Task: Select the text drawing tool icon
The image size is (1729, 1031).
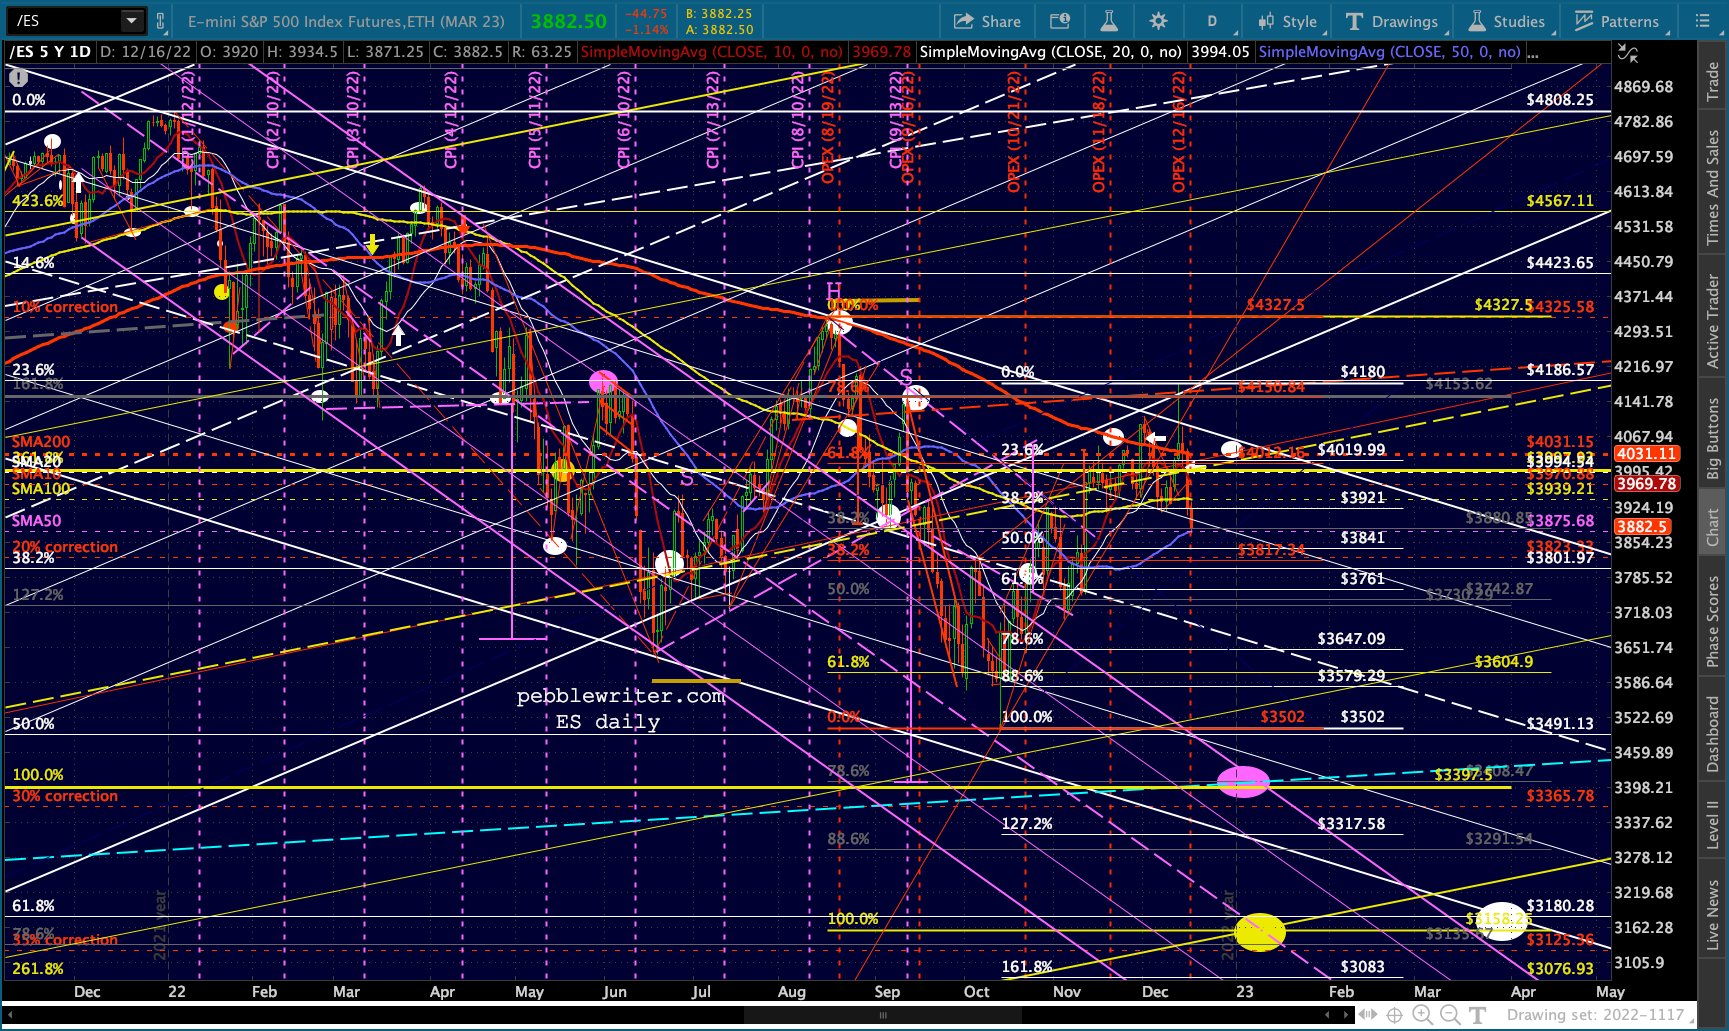Action: (1478, 1015)
